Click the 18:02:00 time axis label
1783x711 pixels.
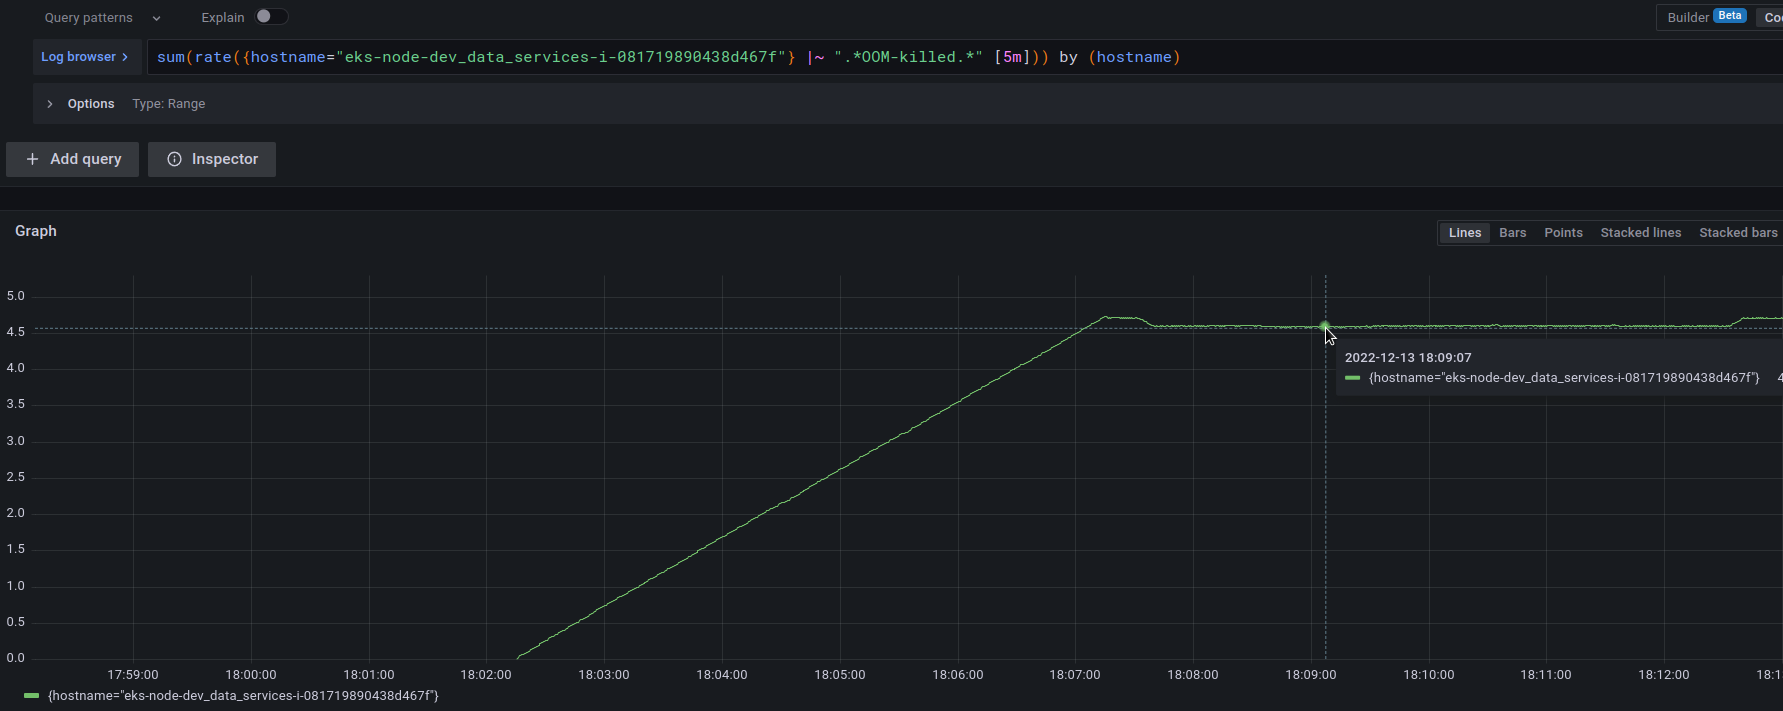[486, 675]
